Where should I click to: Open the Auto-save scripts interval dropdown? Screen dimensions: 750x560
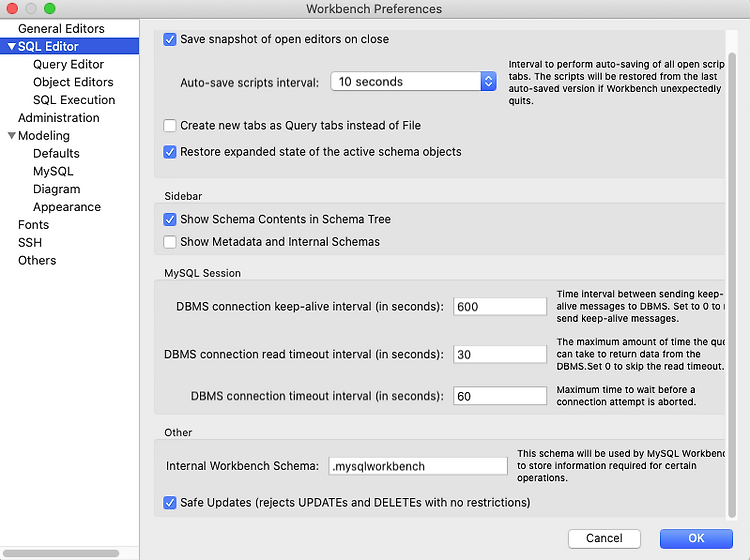pyautogui.click(x=413, y=82)
